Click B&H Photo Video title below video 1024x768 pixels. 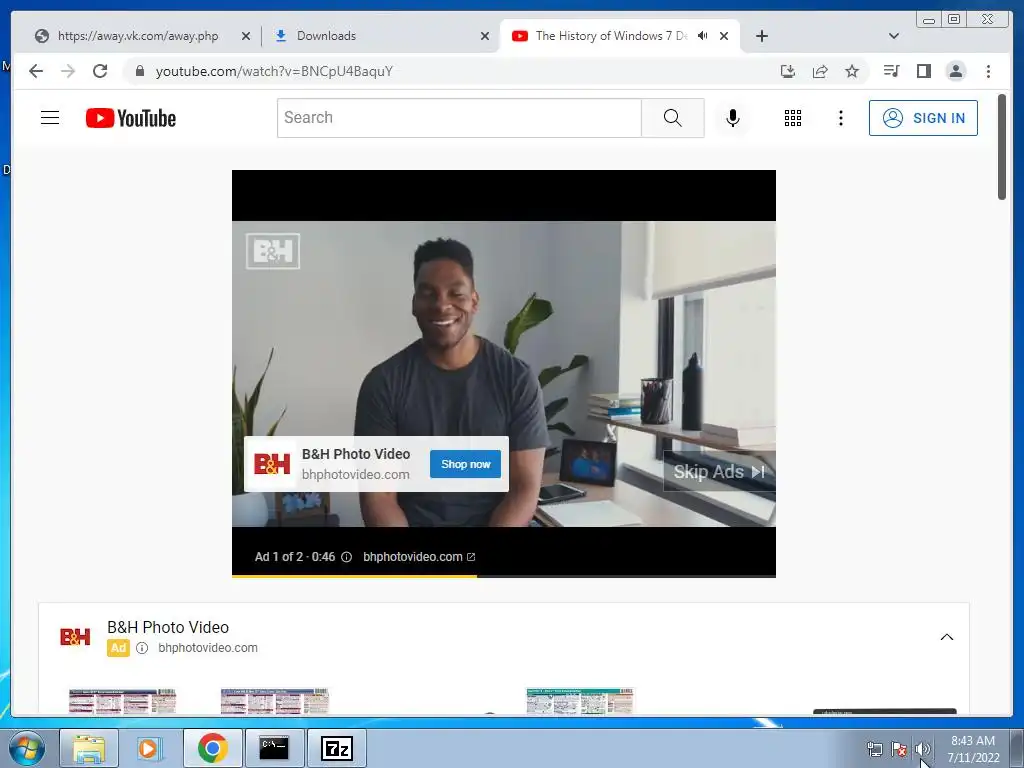[x=168, y=628]
